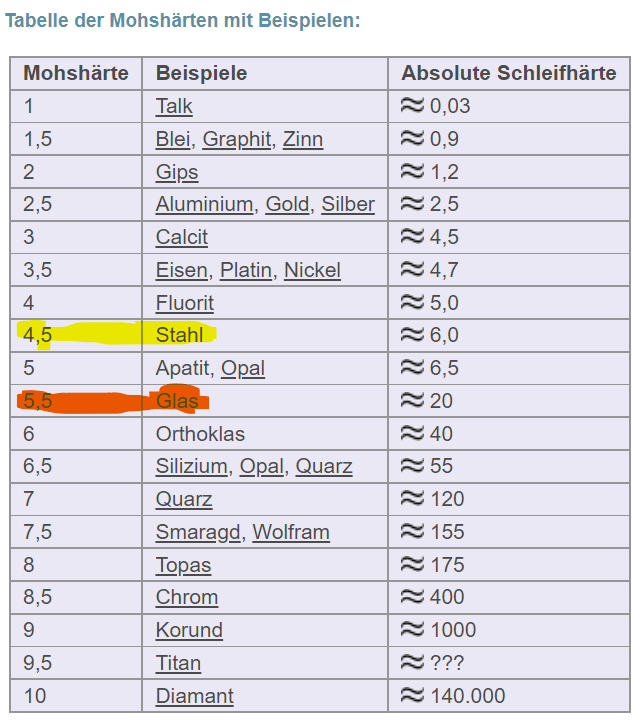Follow the Smaragd link
Screen dimensions: 644x728
tap(198, 532)
